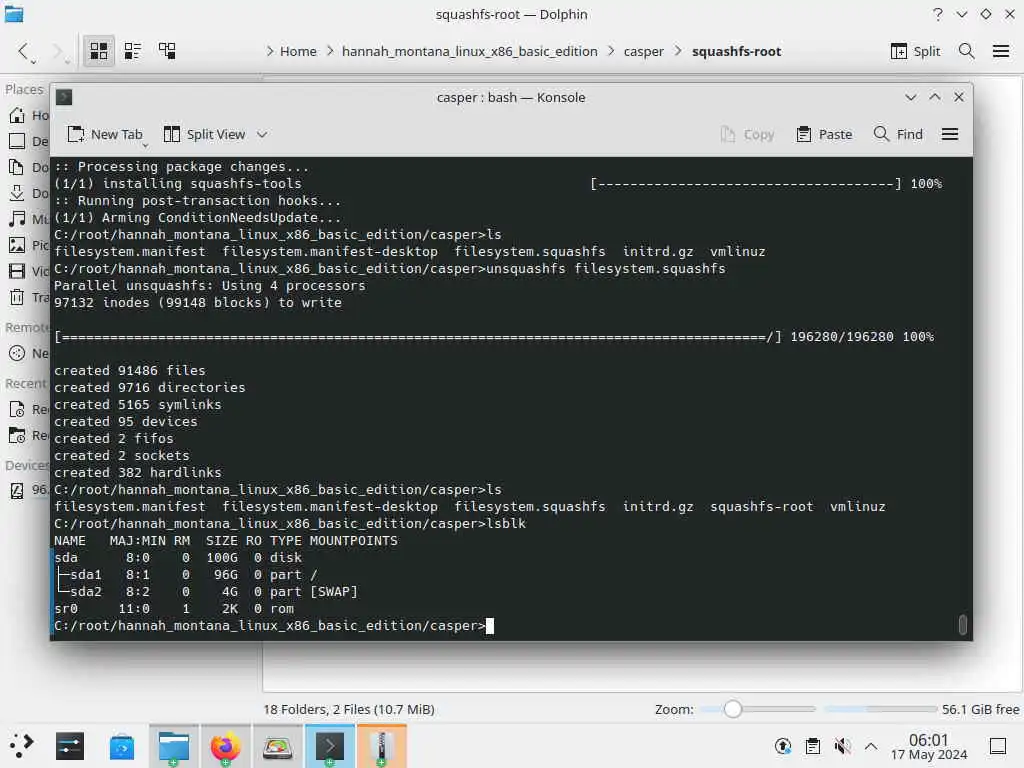1024x768 pixels.
Task: Select Downloads place icon in sidebar
Action: pos(17,193)
